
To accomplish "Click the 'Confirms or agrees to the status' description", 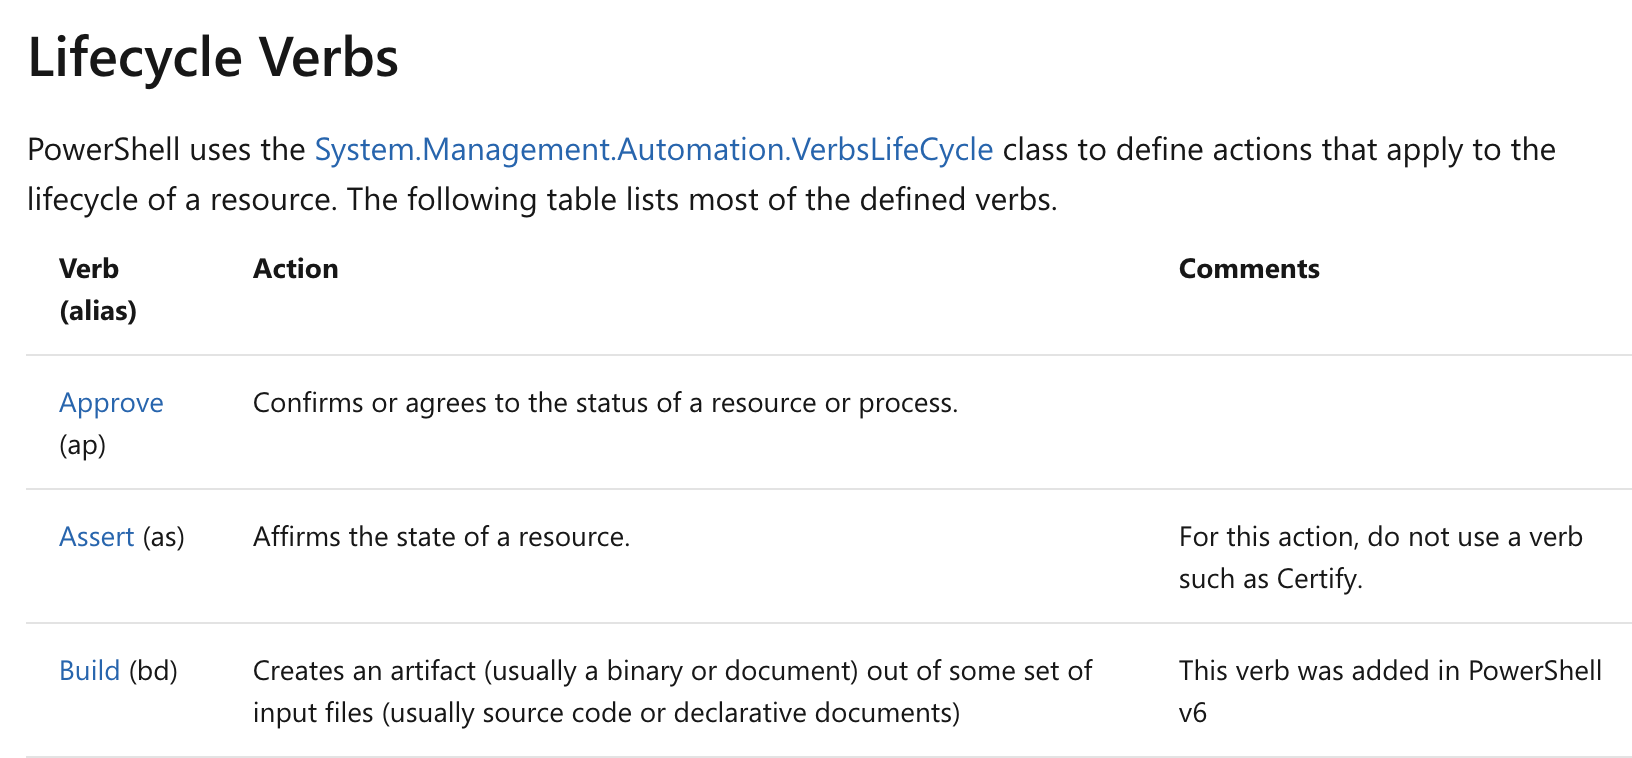I will tap(606, 403).
